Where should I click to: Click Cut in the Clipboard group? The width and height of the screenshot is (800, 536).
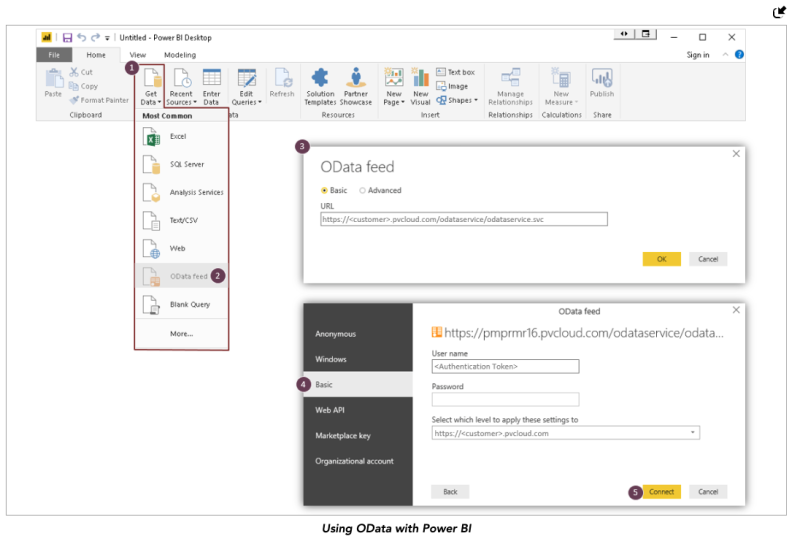(x=81, y=72)
